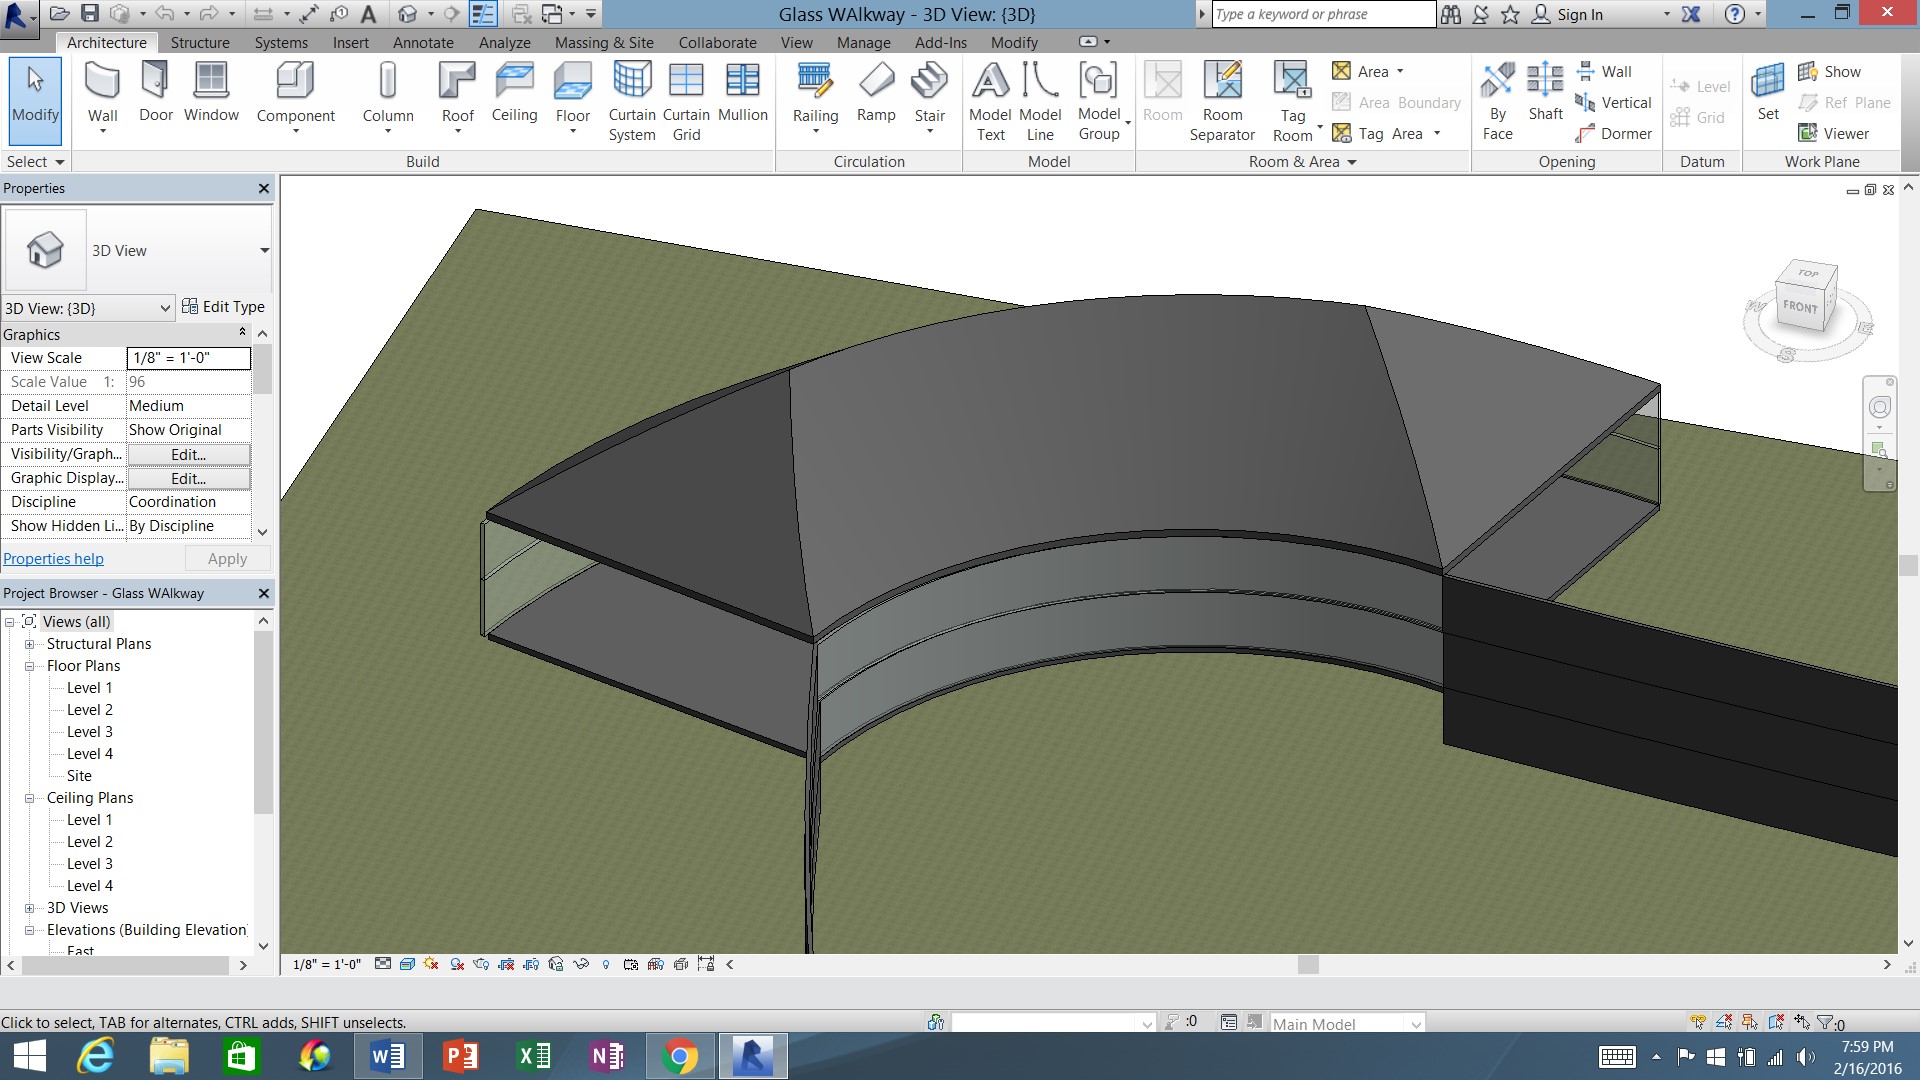Click the Model Text tool
The height and width of the screenshot is (1080, 1920).
(990, 100)
